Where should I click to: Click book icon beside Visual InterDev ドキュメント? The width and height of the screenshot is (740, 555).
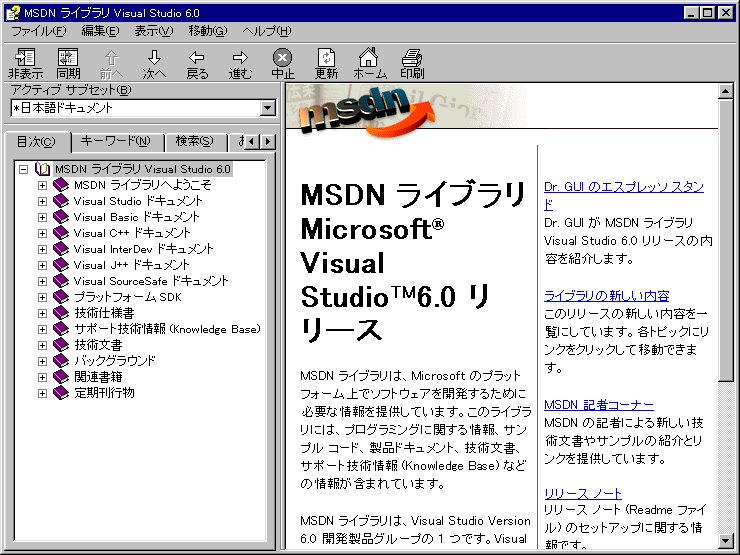click(61, 249)
